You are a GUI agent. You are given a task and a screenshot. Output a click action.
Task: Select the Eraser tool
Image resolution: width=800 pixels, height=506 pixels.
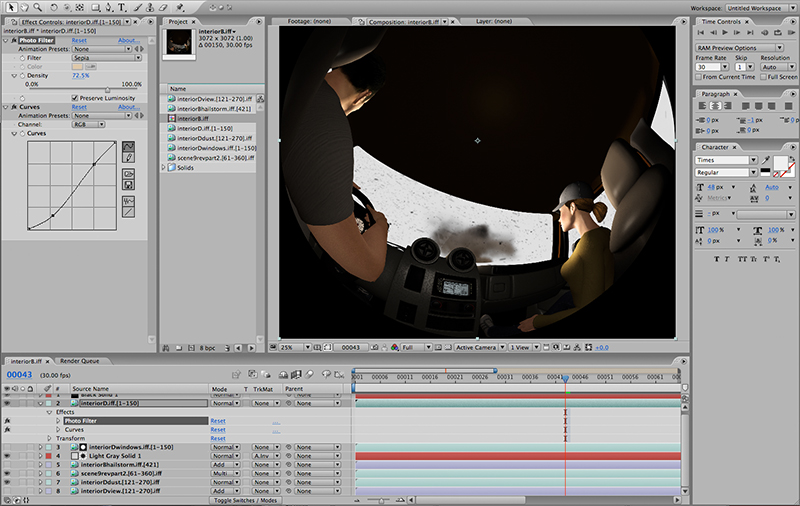163,7
